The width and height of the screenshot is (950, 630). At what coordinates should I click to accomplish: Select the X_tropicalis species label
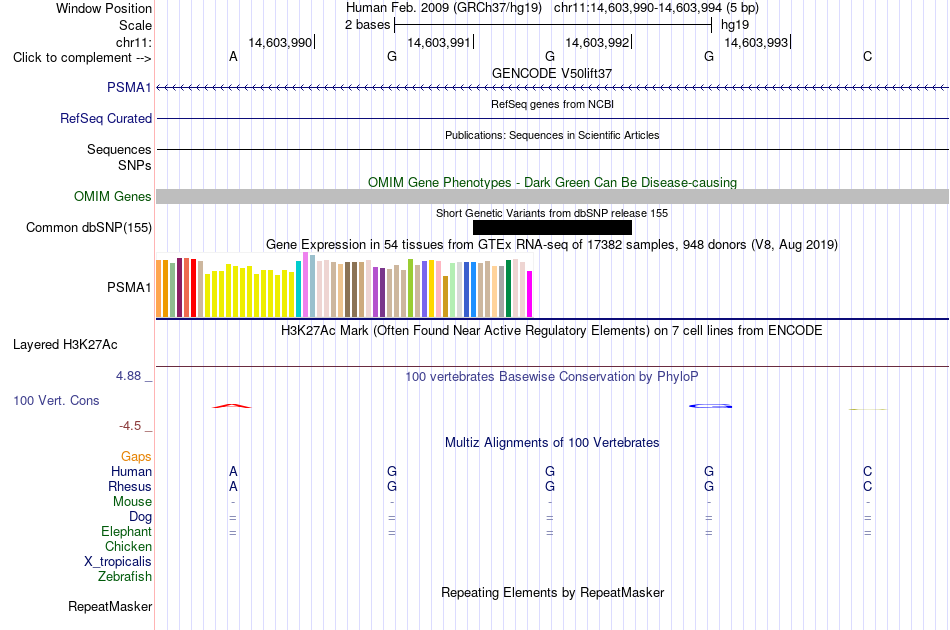118,562
